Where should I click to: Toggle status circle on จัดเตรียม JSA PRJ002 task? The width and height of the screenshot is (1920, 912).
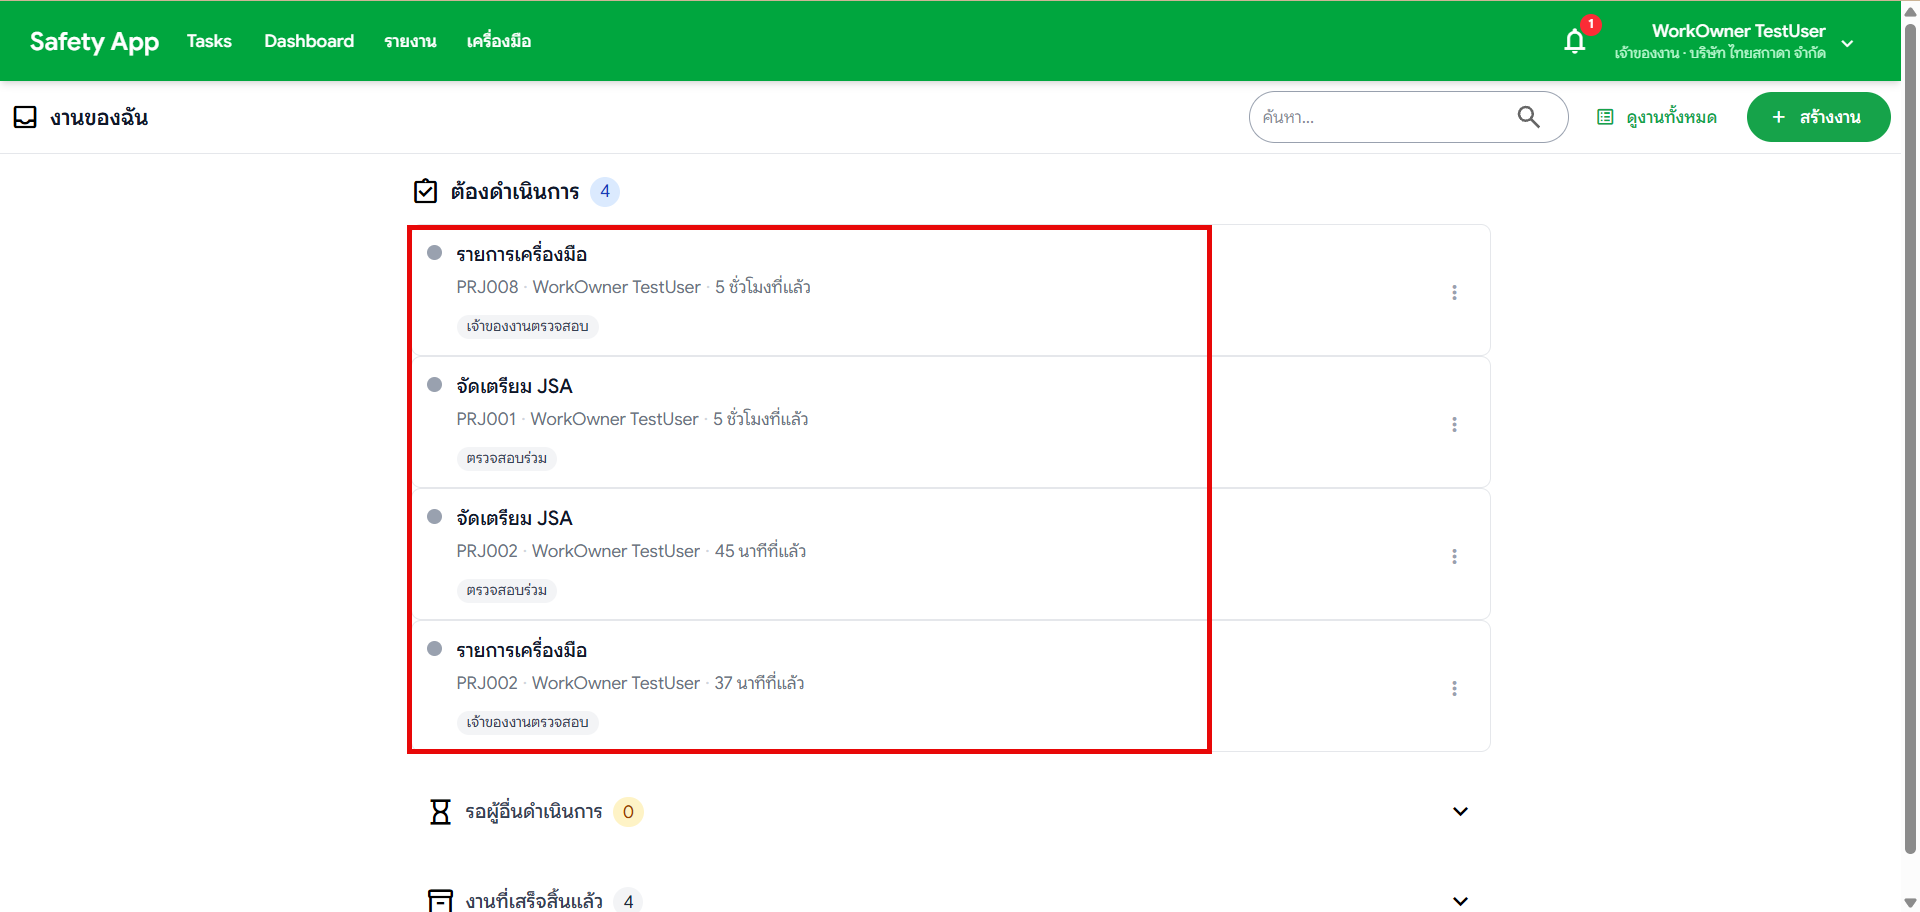[434, 516]
